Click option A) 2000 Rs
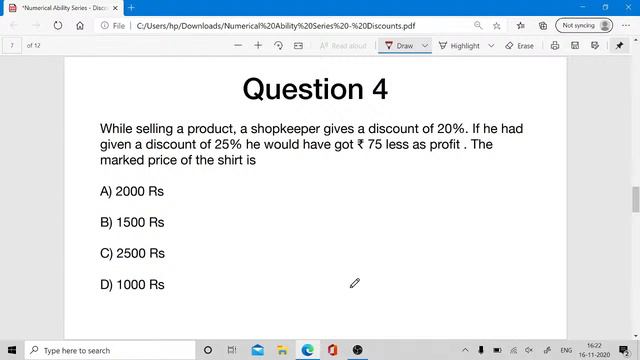640x360 pixels. tap(132, 191)
